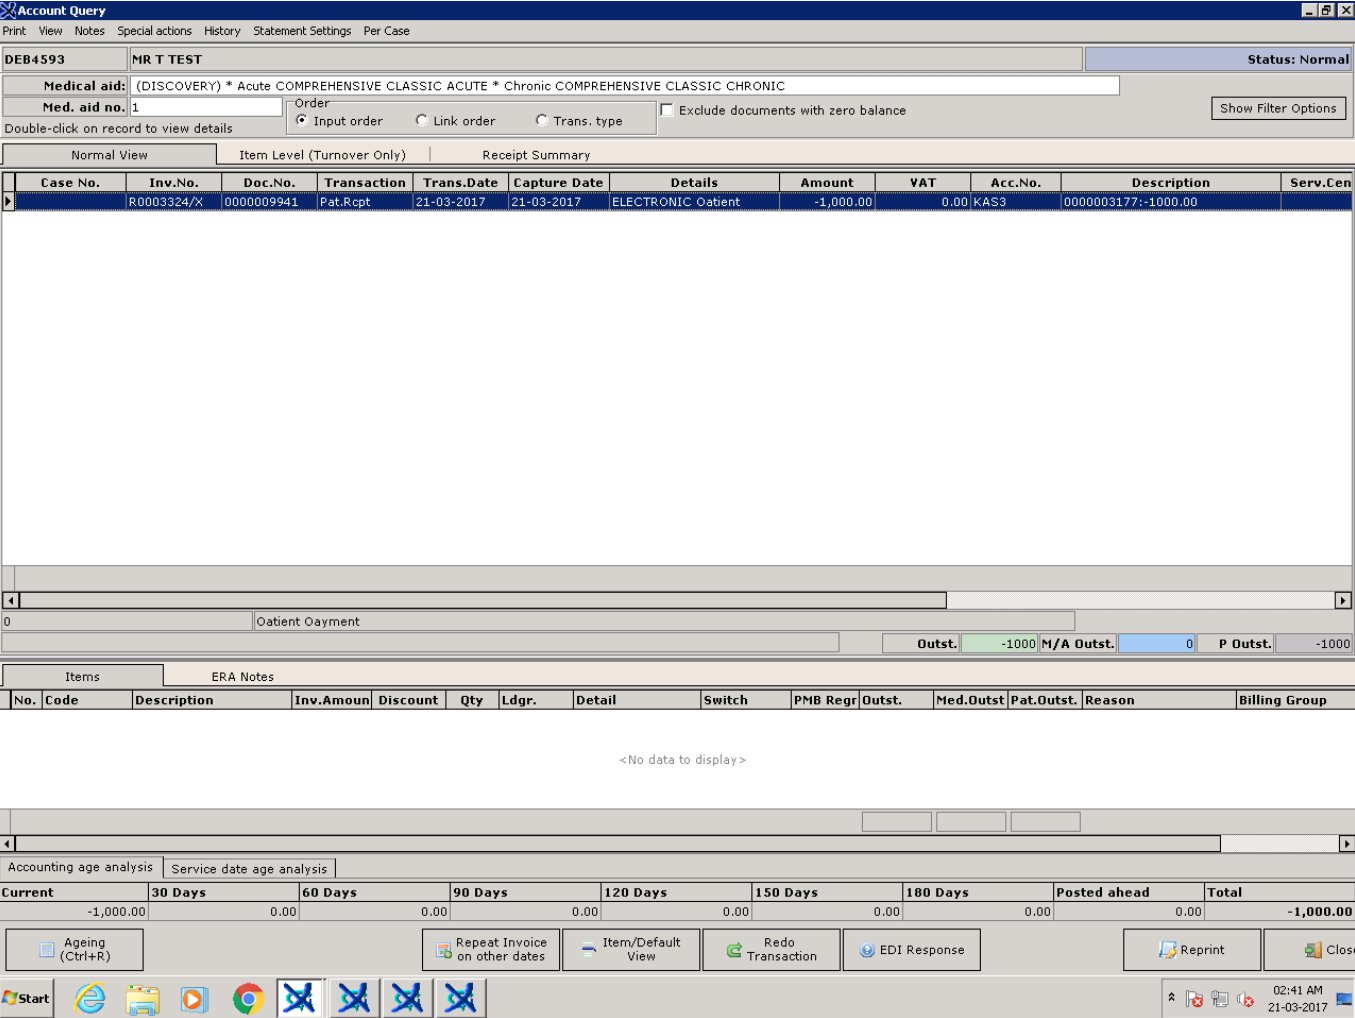The width and height of the screenshot is (1355, 1018).
Task: Open the muted volume tray icon
Action: coord(1246,999)
